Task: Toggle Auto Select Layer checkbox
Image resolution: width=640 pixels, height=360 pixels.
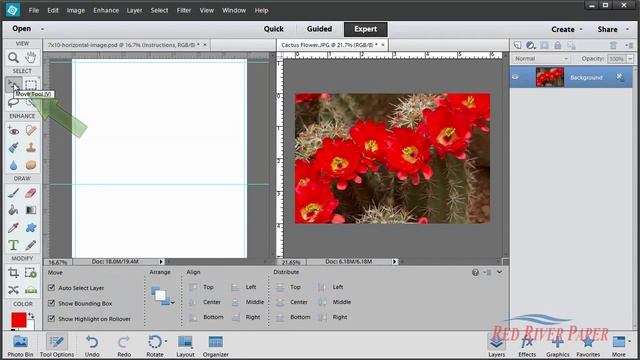Action: (51, 288)
